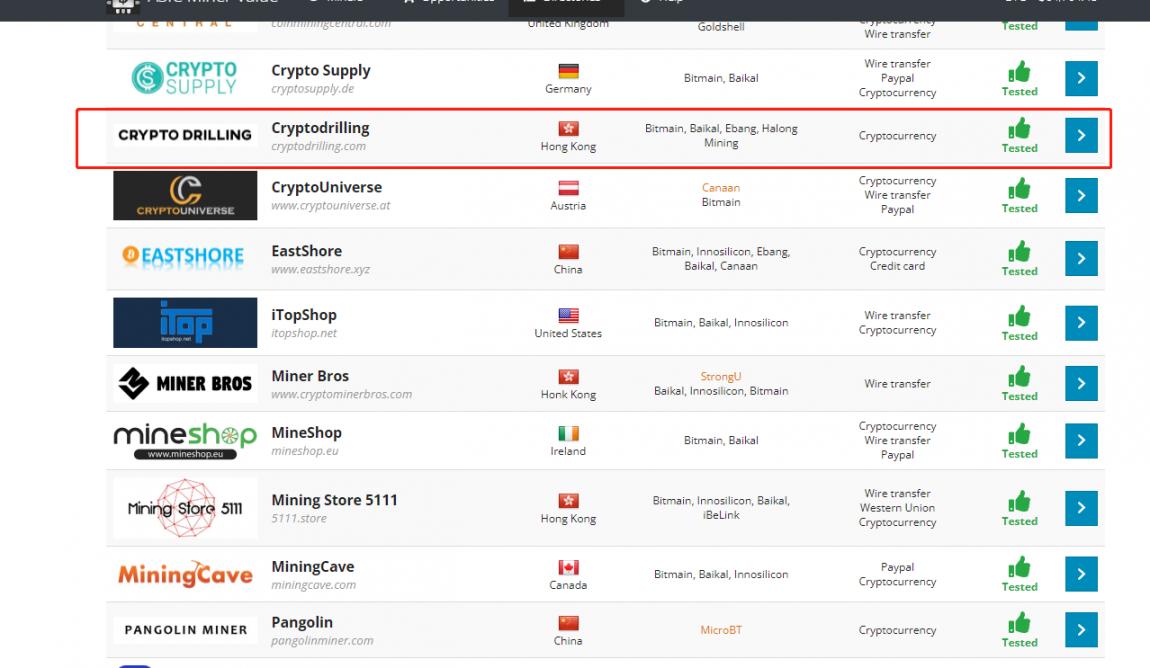Click the Mining Store 5111 logo
1150x668 pixels.
[185, 508]
